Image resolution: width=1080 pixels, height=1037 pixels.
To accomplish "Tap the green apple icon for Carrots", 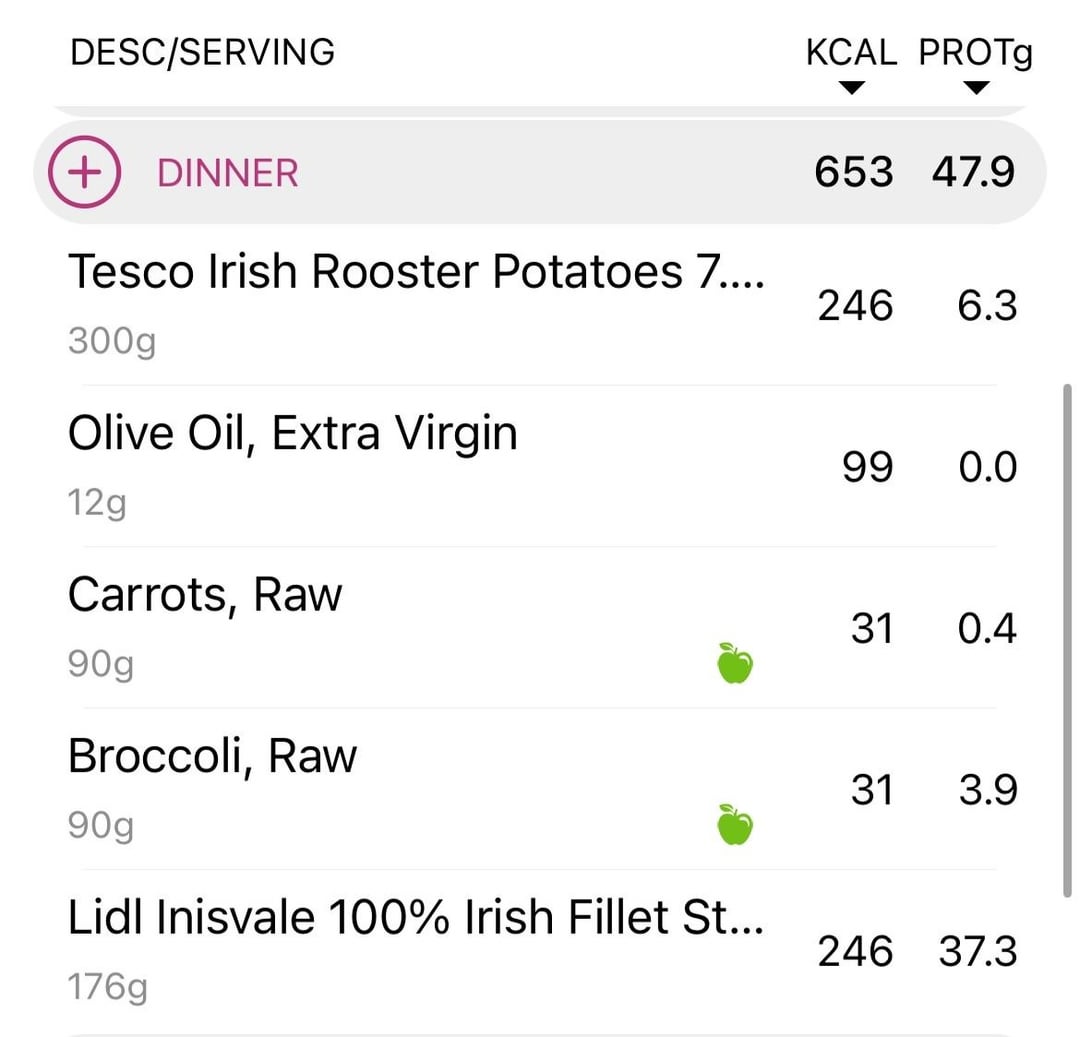I will pos(735,663).
